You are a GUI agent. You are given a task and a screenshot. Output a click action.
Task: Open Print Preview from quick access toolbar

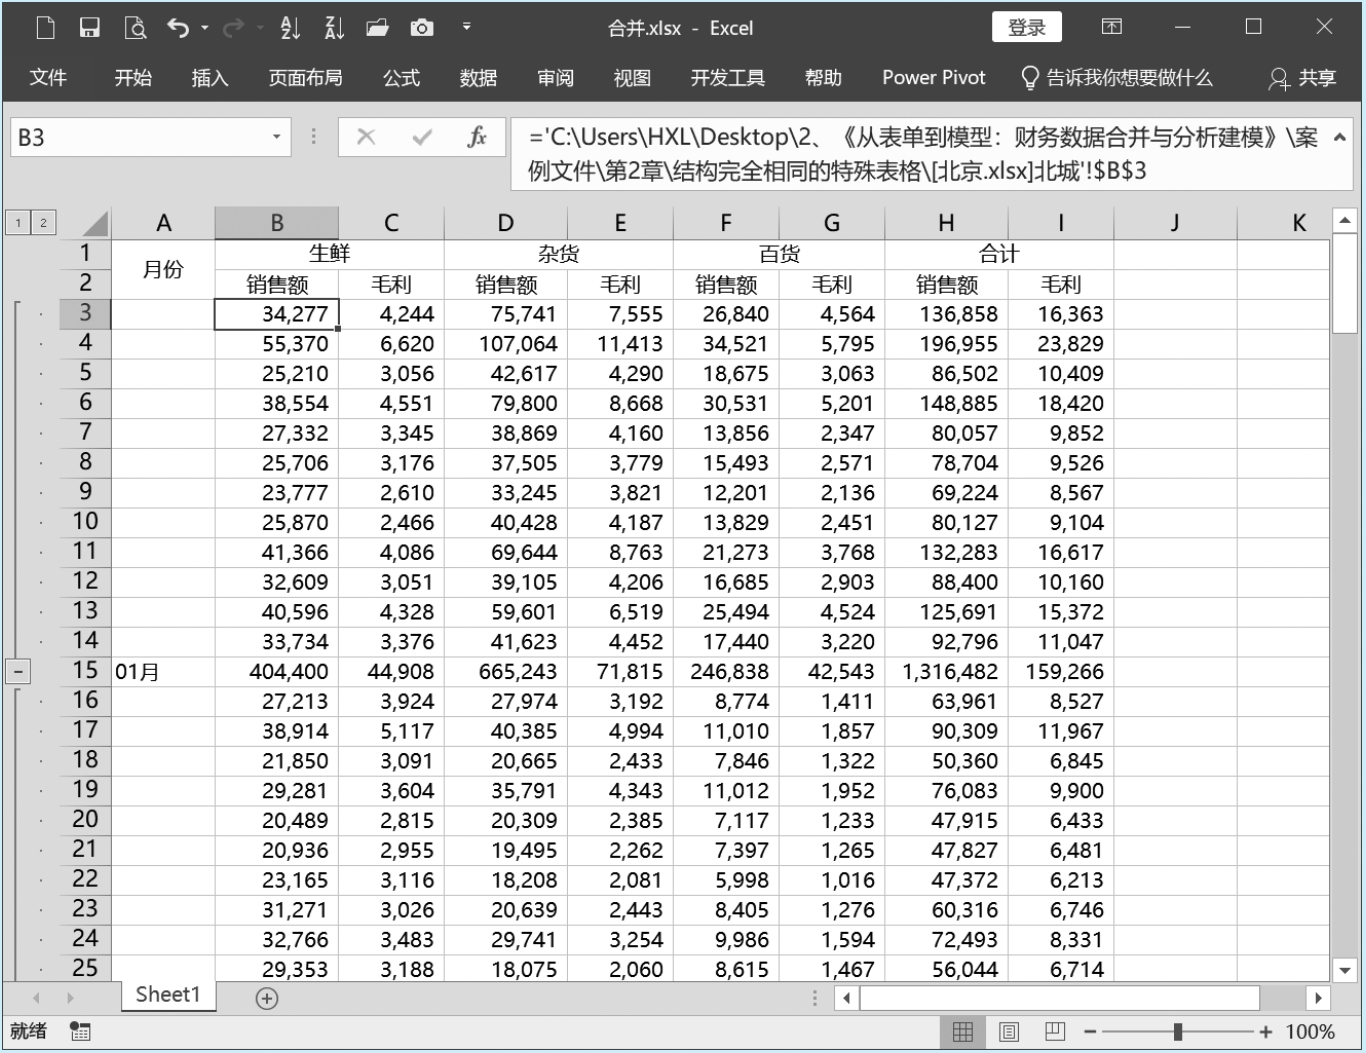(x=135, y=28)
